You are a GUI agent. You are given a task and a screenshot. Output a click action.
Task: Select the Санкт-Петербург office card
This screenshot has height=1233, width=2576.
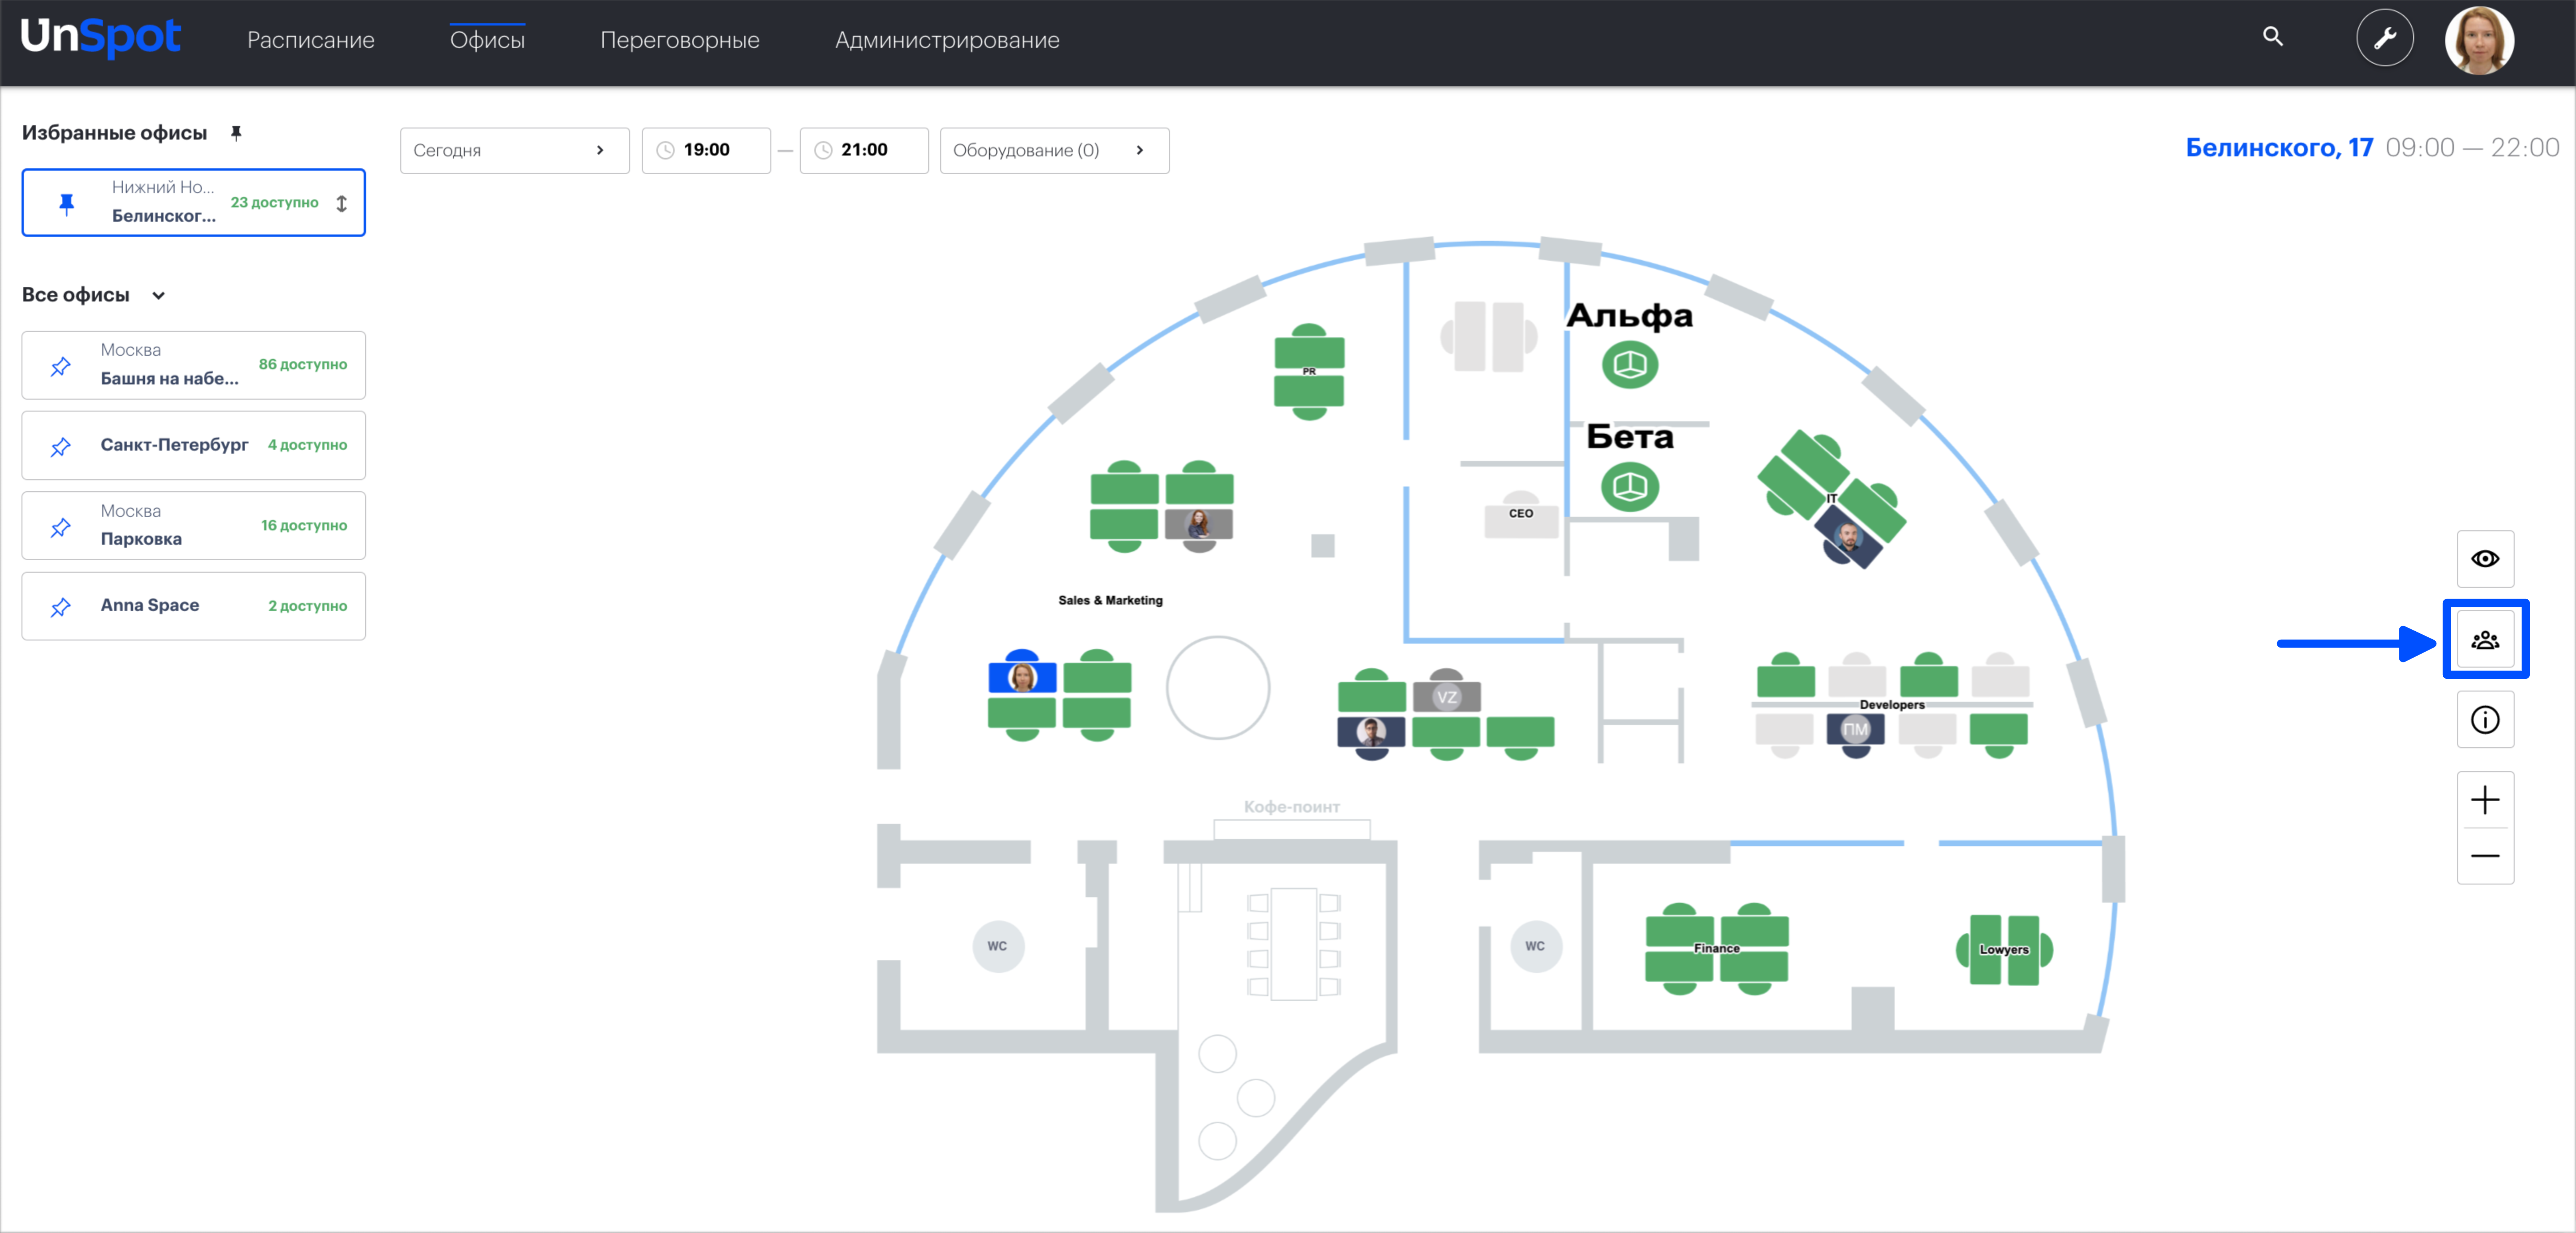click(194, 445)
